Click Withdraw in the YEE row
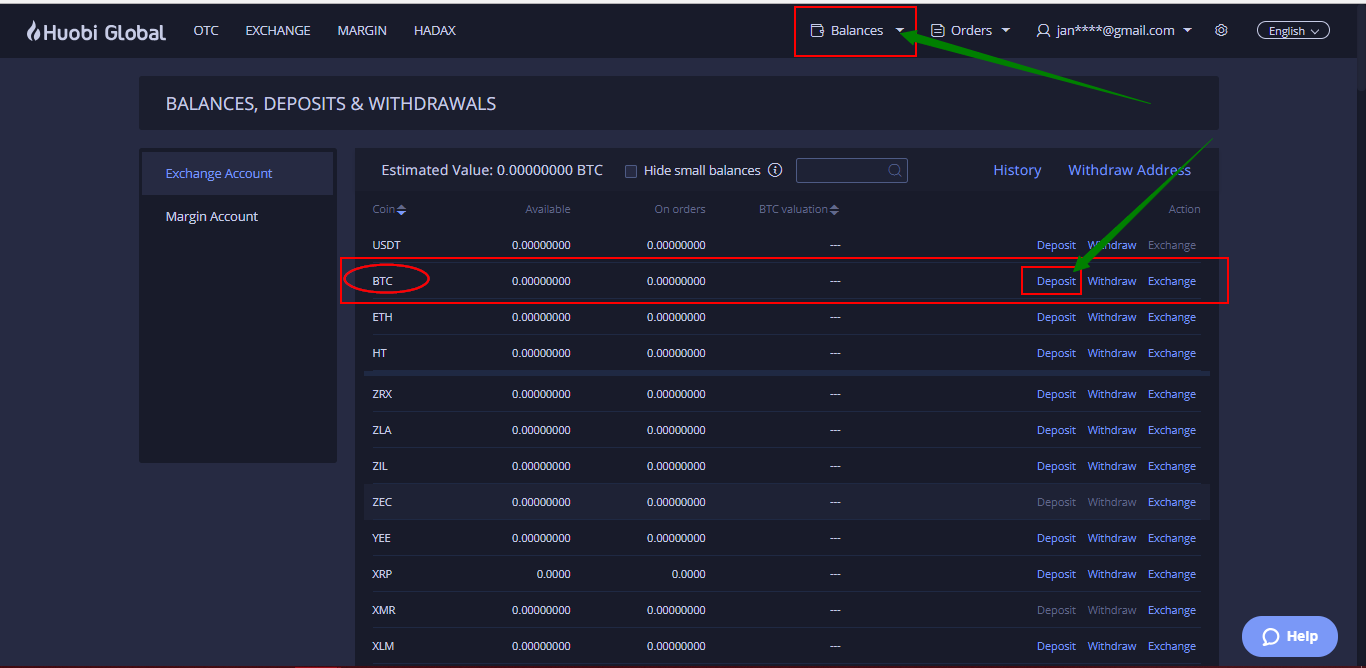Image resolution: width=1366 pixels, height=668 pixels. (1112, 538)
